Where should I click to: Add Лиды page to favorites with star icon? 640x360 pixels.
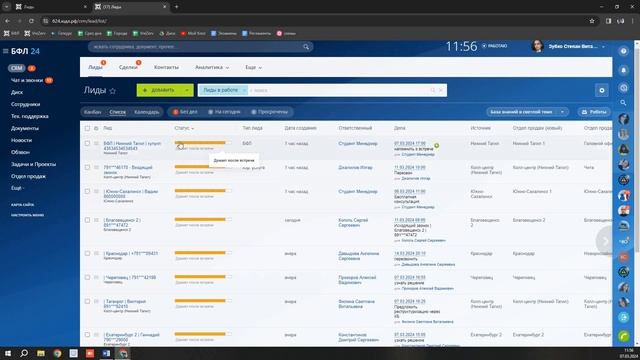[113, 91]
